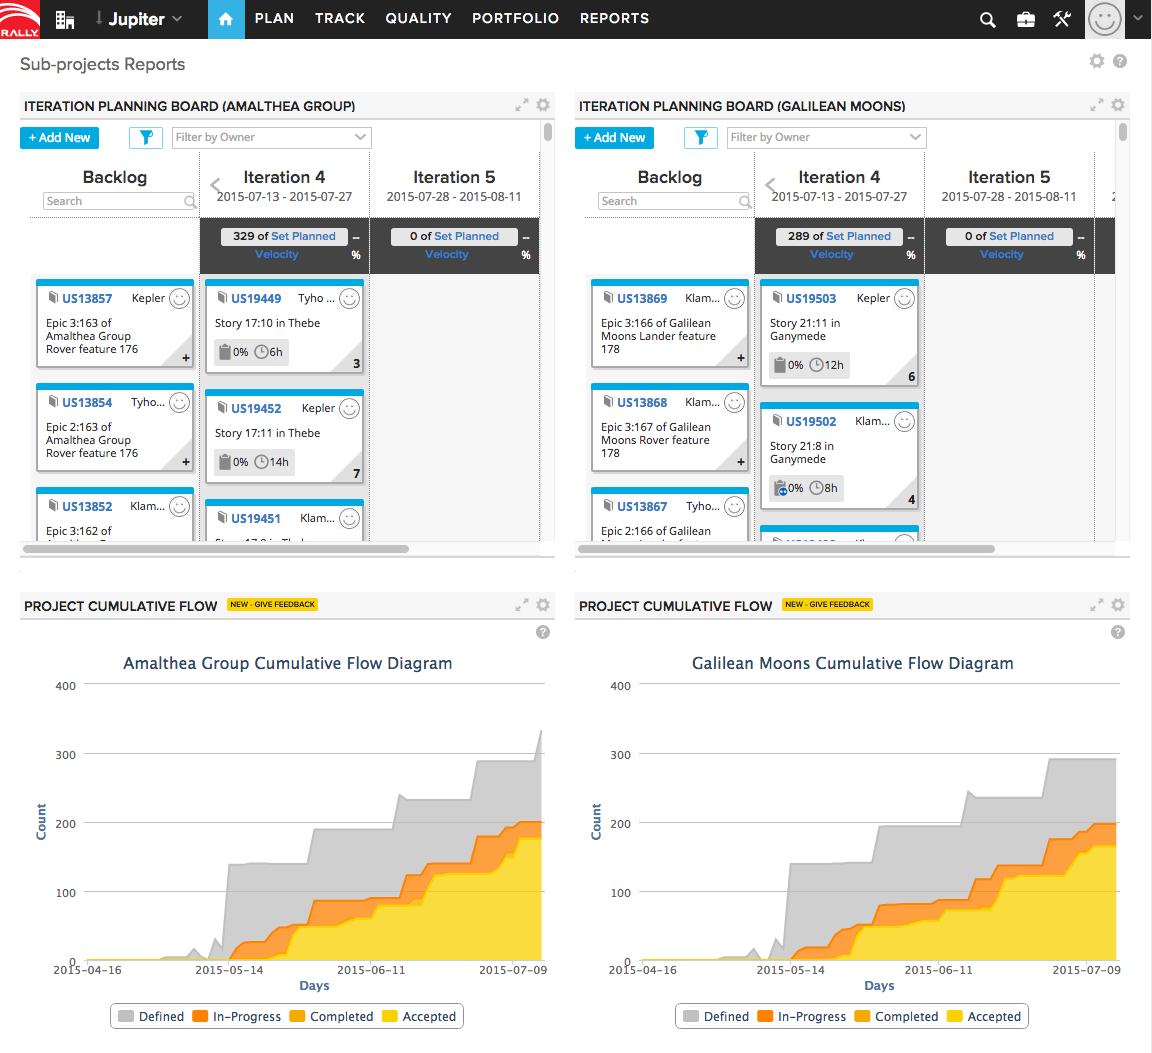Expand the Galilean Moons board to fullscreen
Image resolution: width=1152 pixels, height=1053 pixels.
click(1096, 105)
